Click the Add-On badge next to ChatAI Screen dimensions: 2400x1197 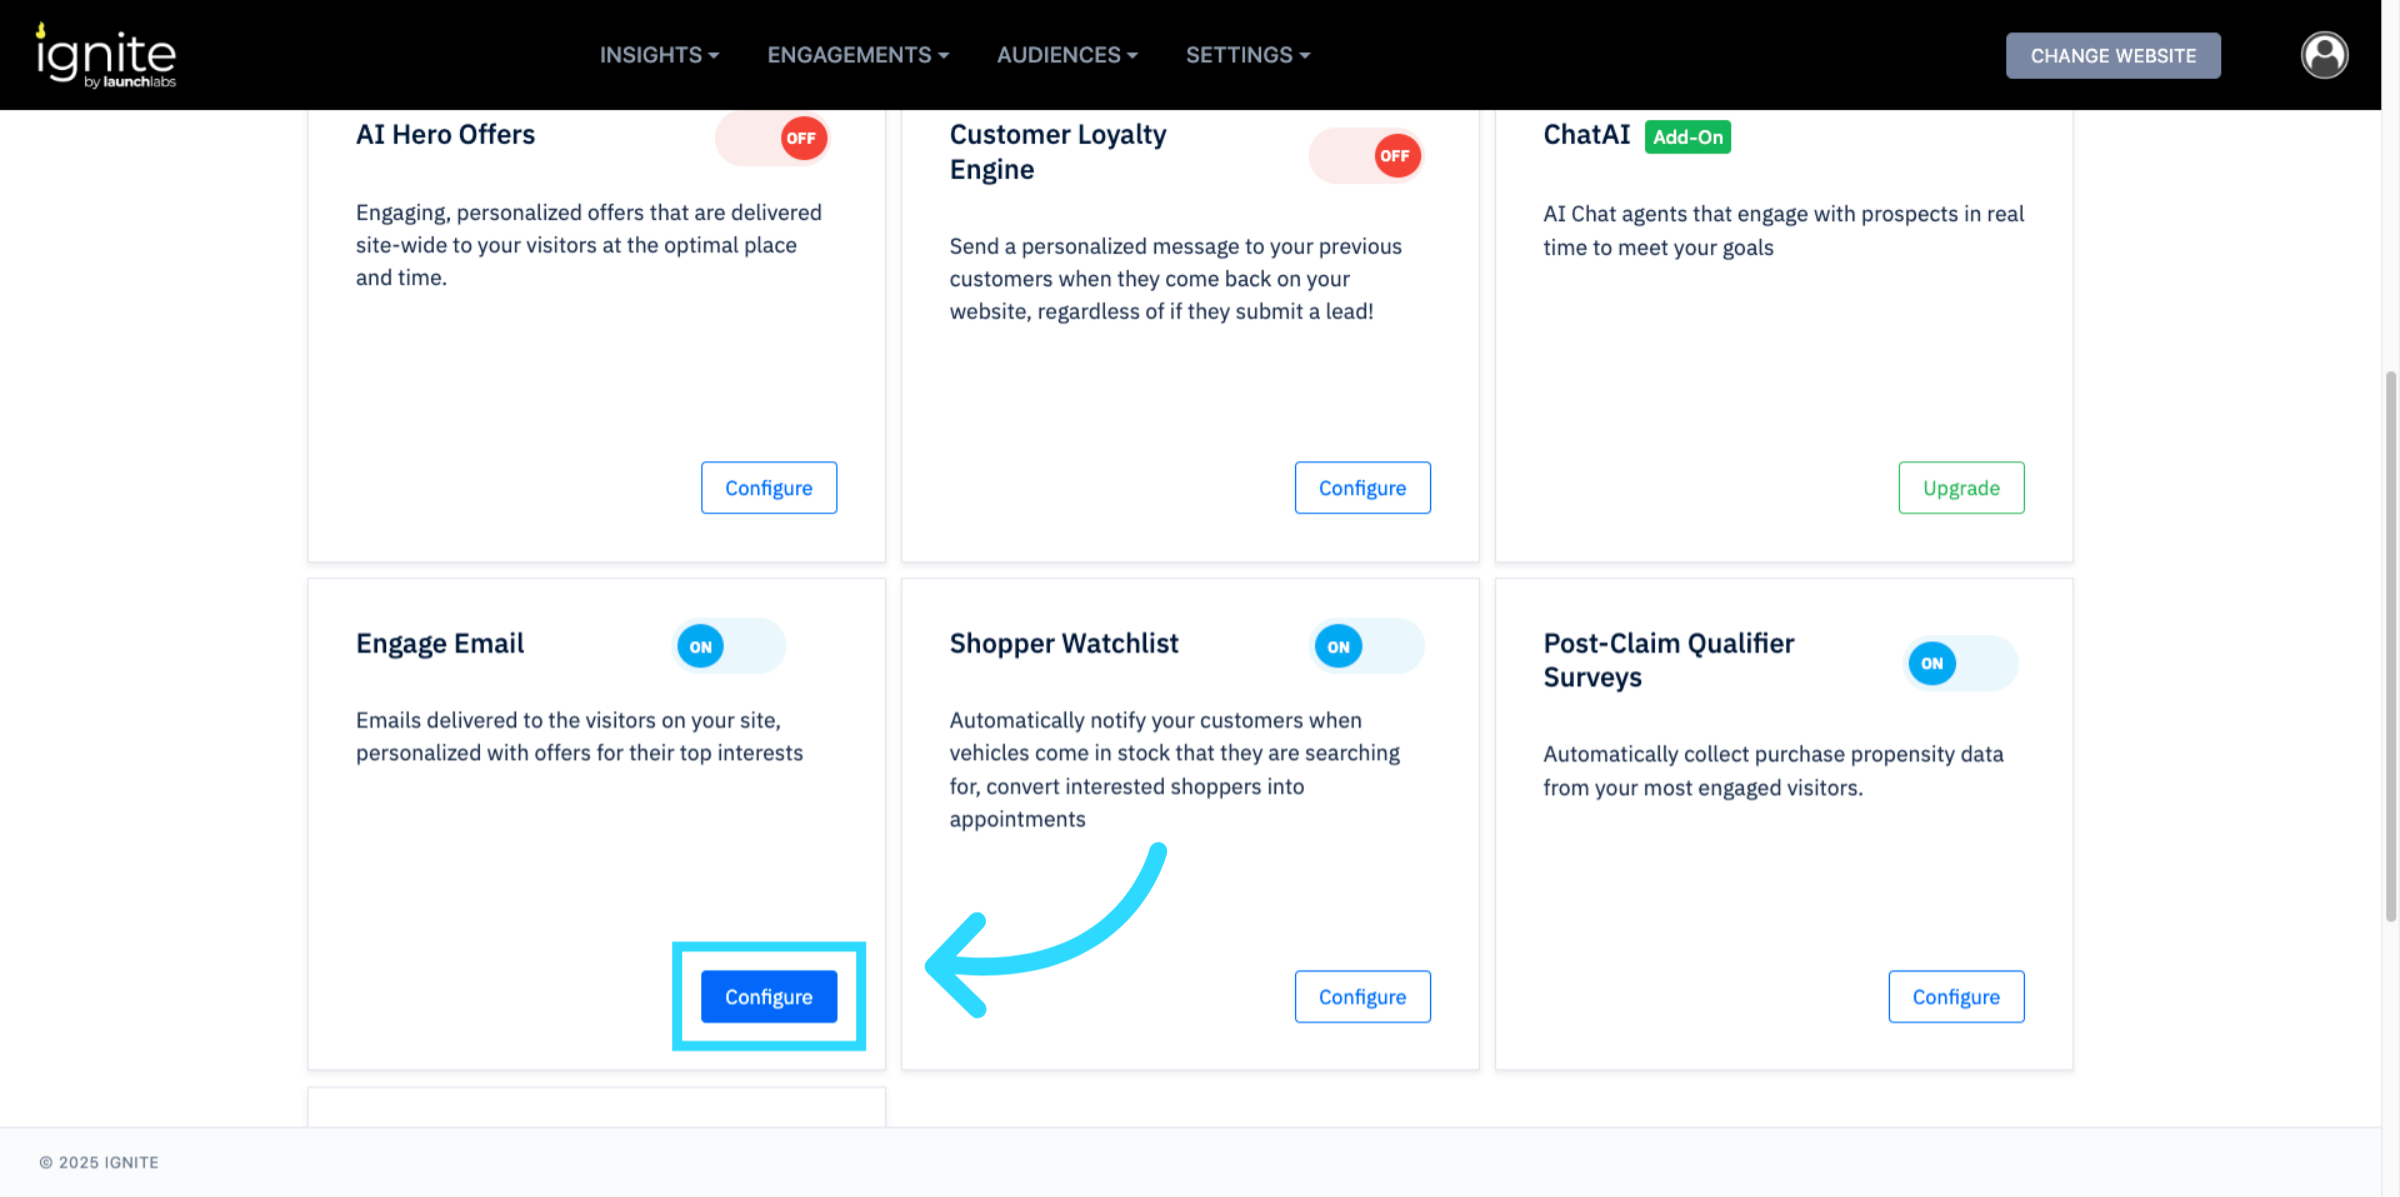(x=1687, y=137)
